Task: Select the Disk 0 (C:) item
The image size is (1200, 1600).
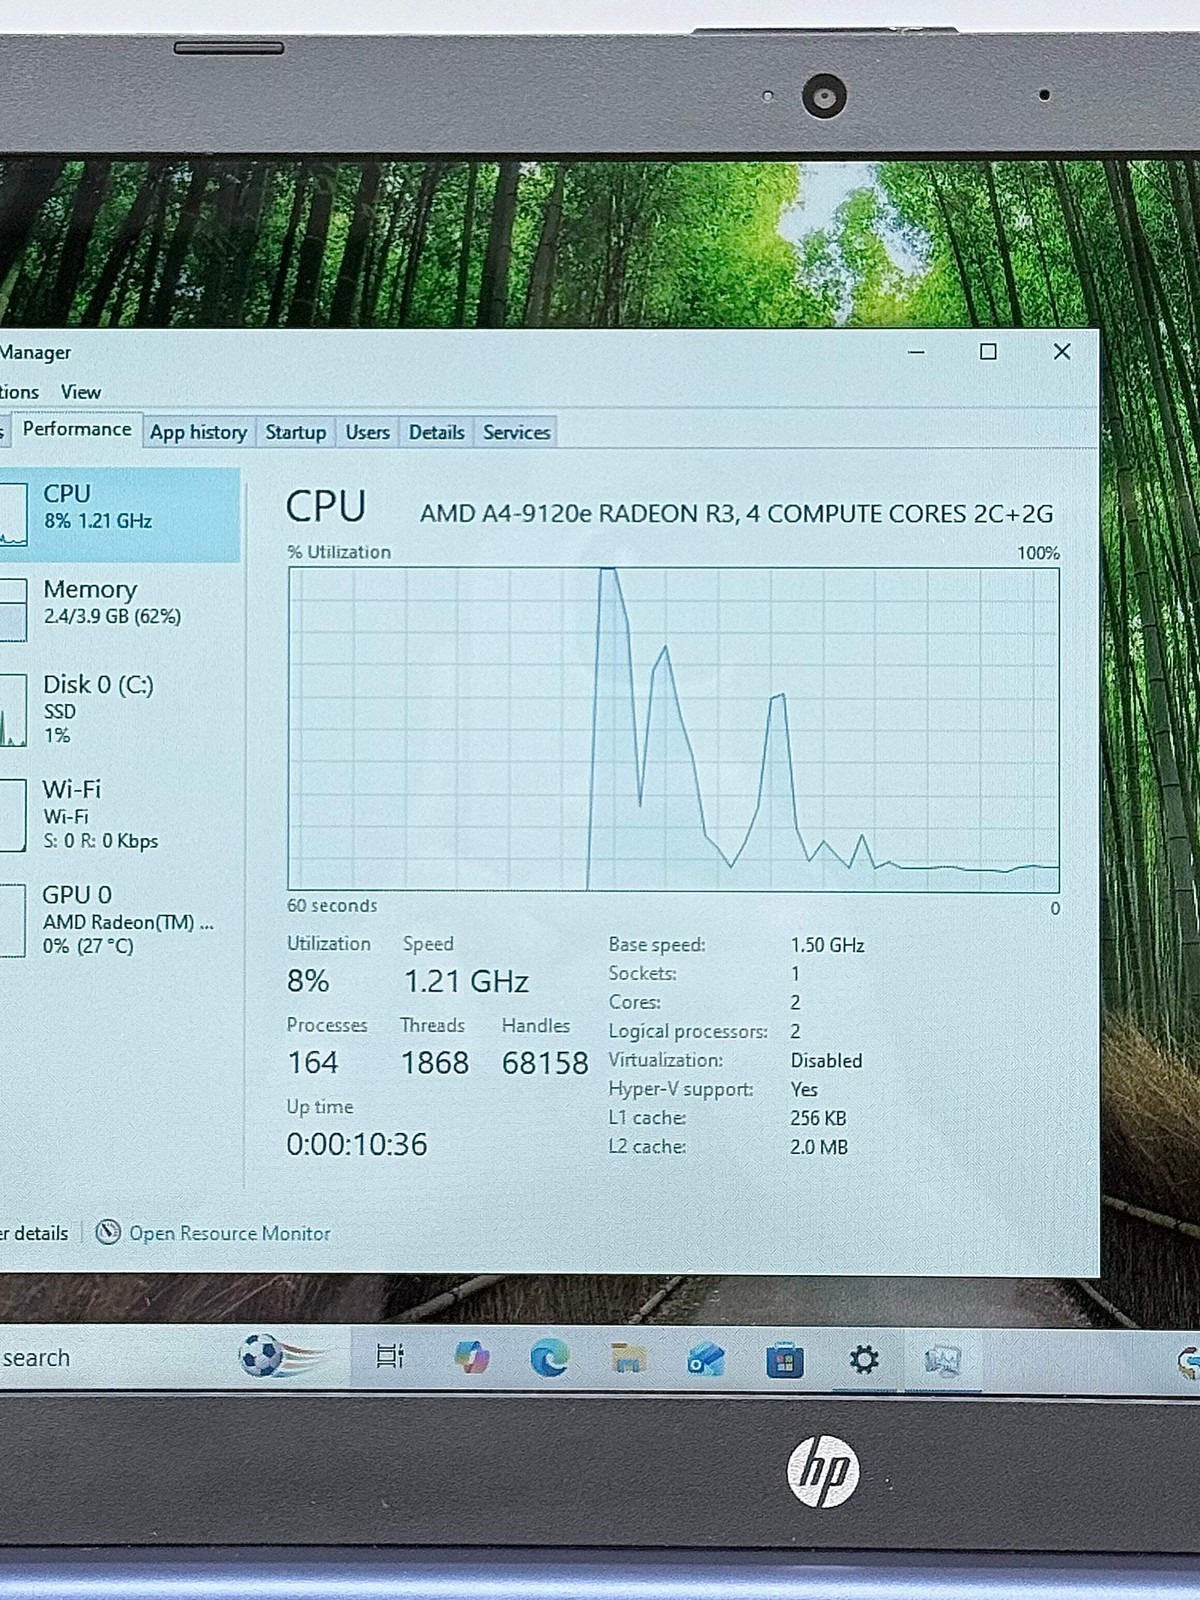Action: (120, 709)
